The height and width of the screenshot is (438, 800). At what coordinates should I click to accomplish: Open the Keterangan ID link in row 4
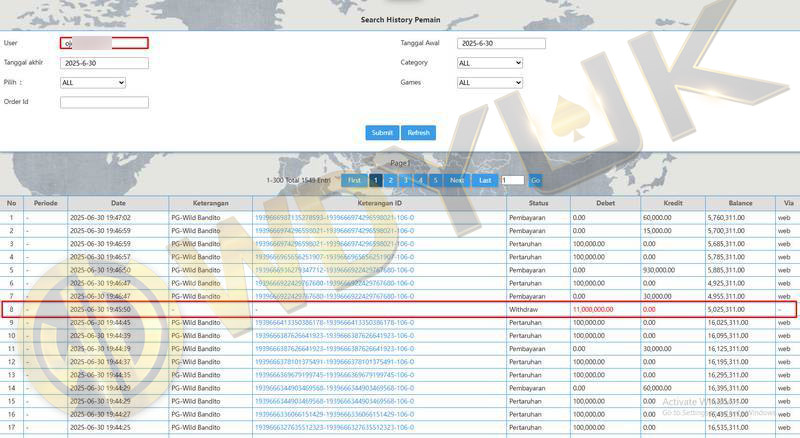click(335, 257)
